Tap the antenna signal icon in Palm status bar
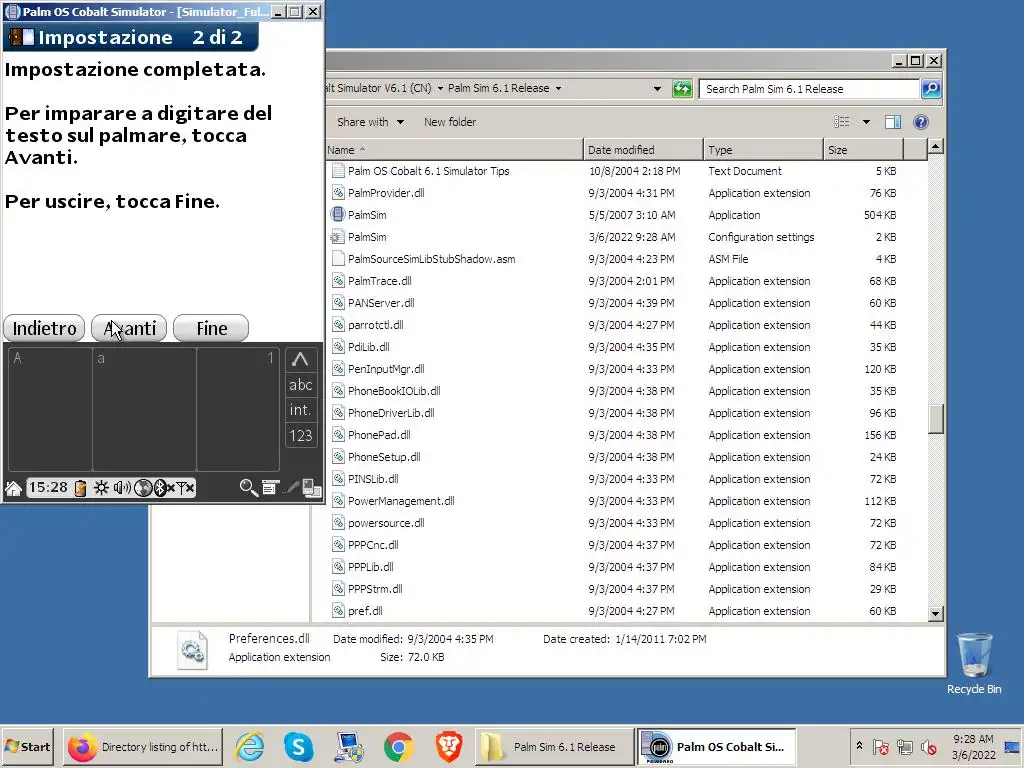Screen dimensions: 1024x768 tap(185, 488)
